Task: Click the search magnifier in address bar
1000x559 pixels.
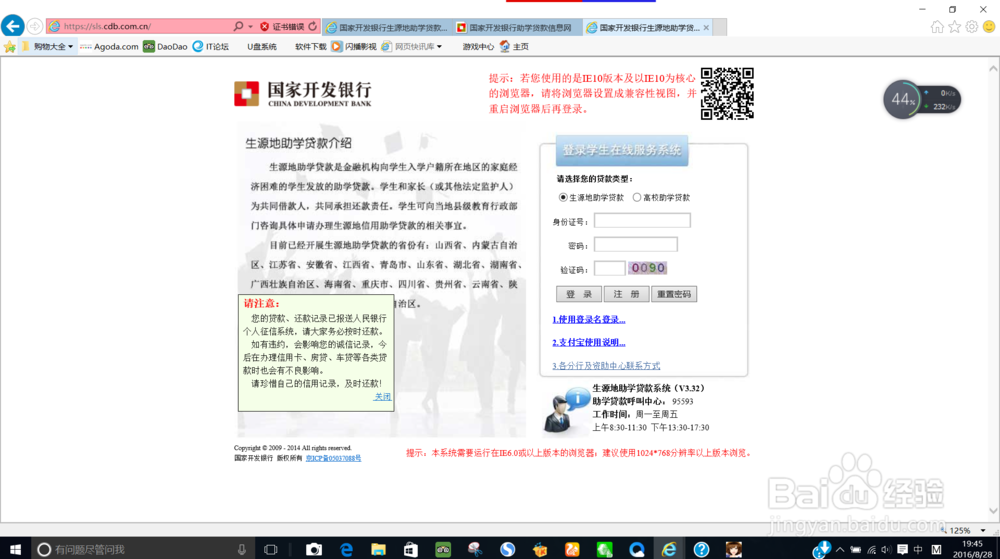Action: tap(239, 26)
